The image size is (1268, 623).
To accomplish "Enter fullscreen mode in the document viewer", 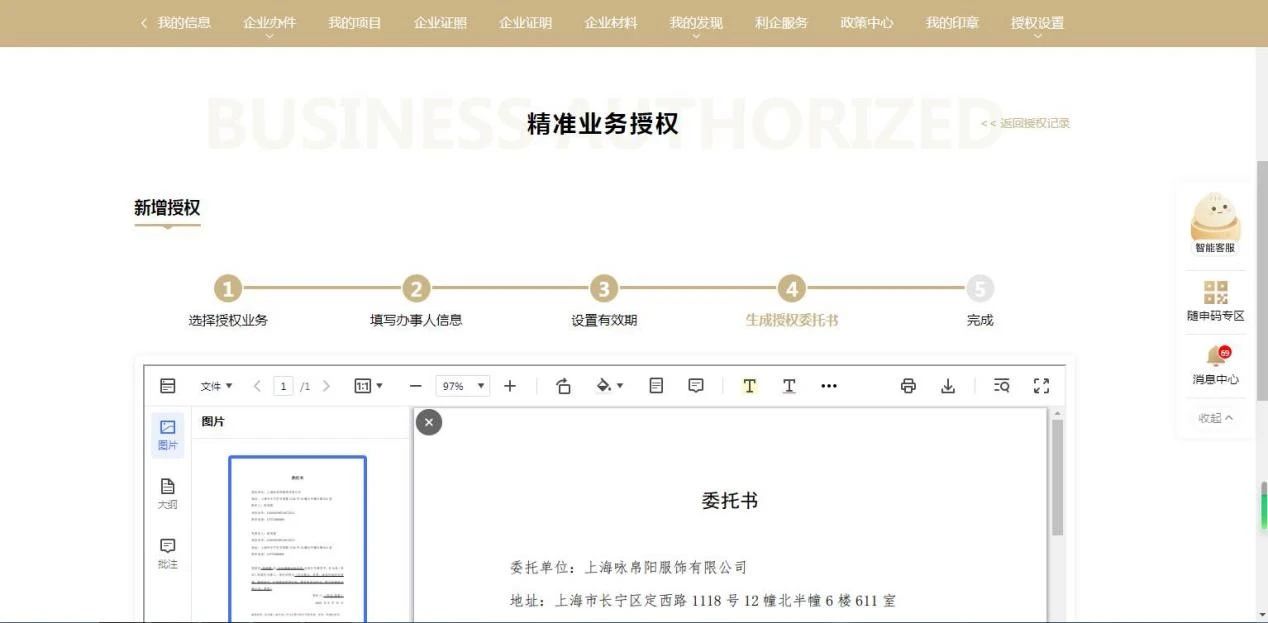I will 1041,386.
